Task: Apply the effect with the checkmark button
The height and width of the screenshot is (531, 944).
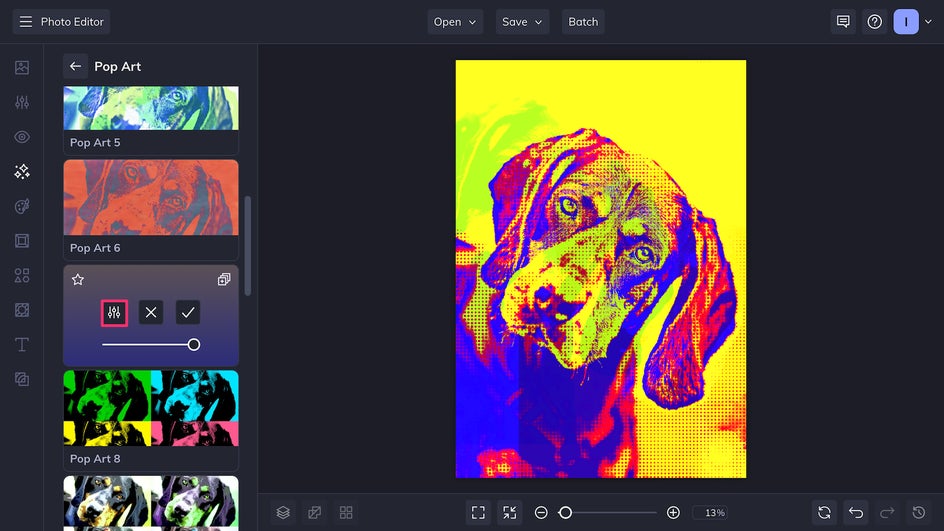Action: pyautogui.click(x=188, y=312)
